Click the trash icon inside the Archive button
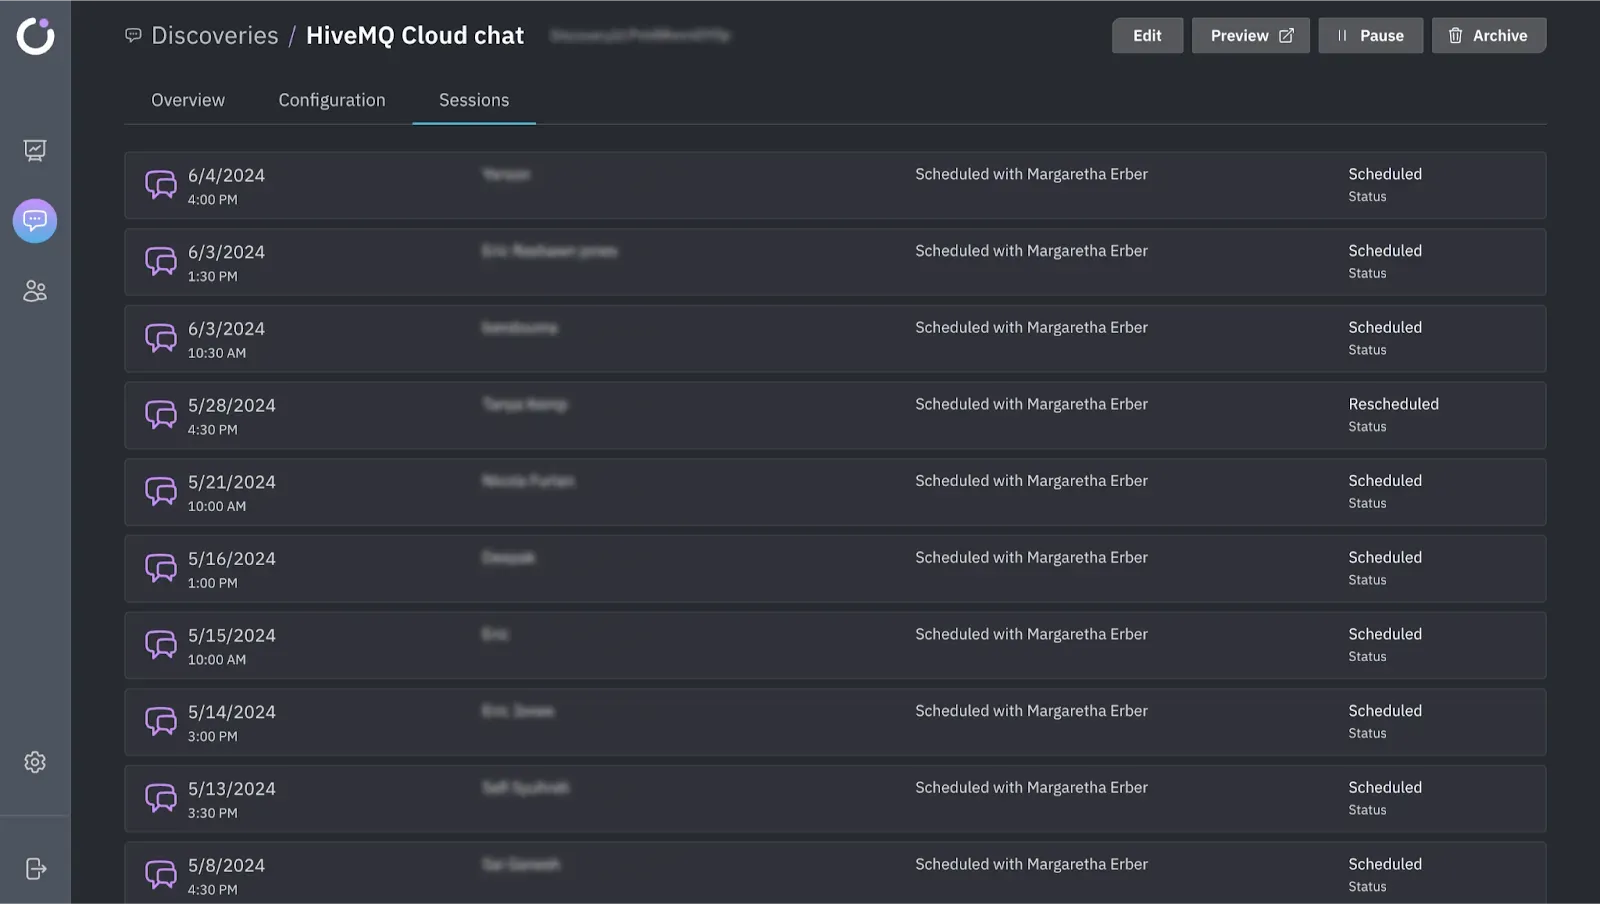The width and height of the screenshot is (1600, 904). coord(1455,35)
